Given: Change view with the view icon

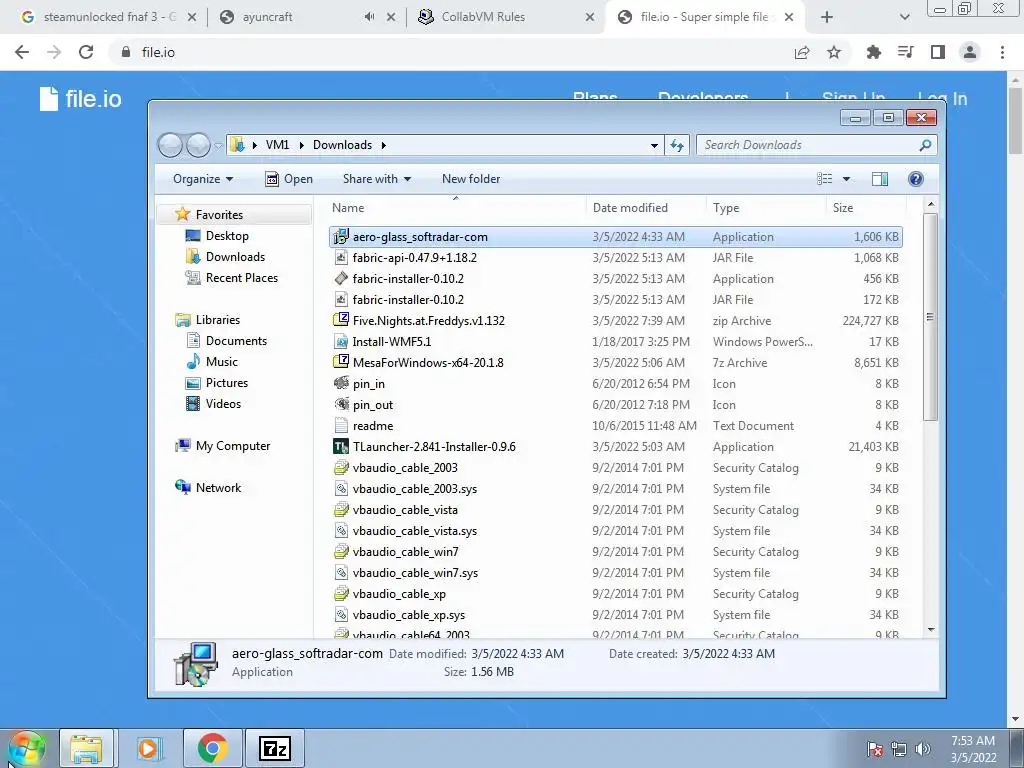Looking at the screenshot, I should [x=825, y=179].
